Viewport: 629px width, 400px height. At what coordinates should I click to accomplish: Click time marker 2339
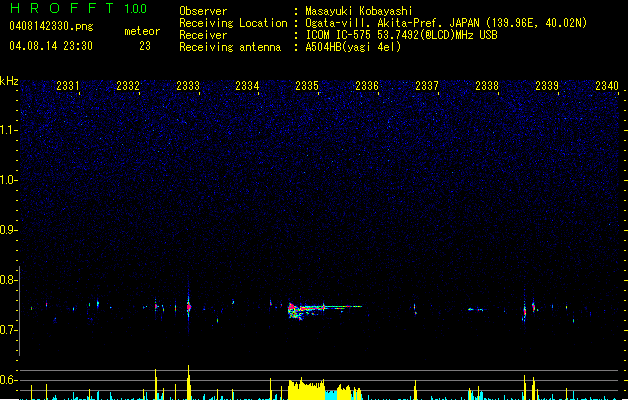(x=547, y=86)
